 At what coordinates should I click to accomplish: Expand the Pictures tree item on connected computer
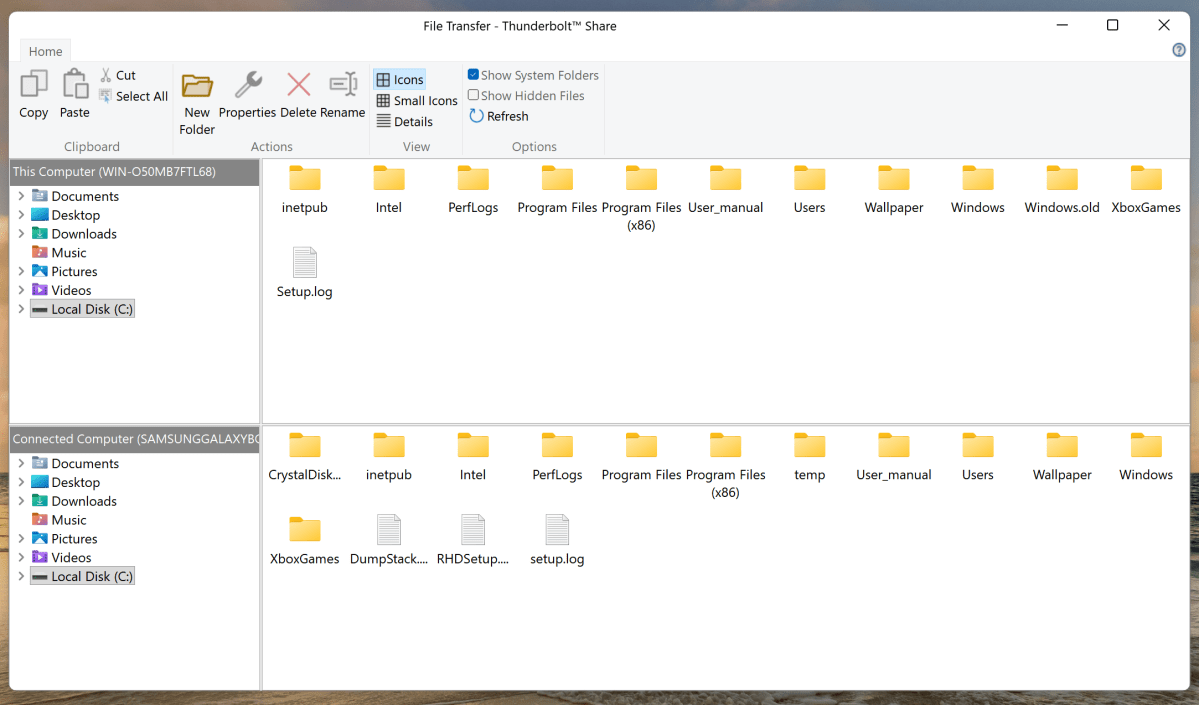[20, 538]
